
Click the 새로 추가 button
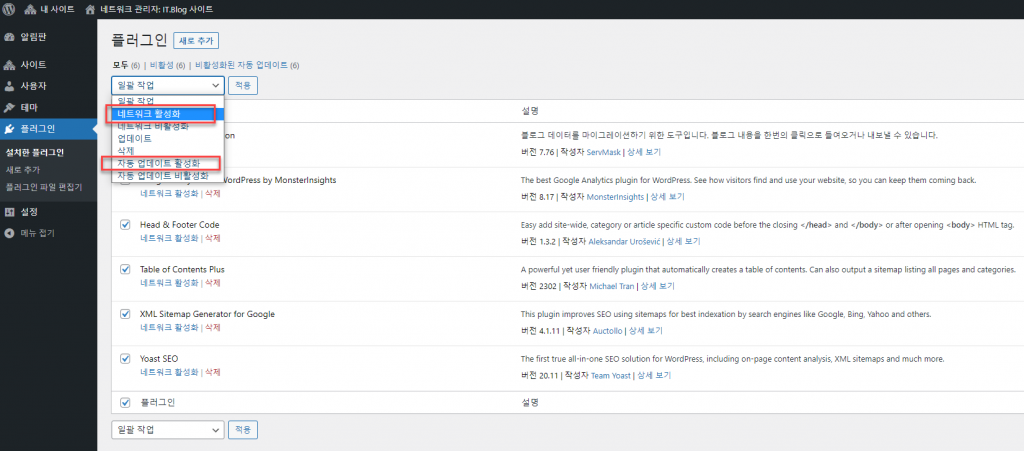(196, 41)
